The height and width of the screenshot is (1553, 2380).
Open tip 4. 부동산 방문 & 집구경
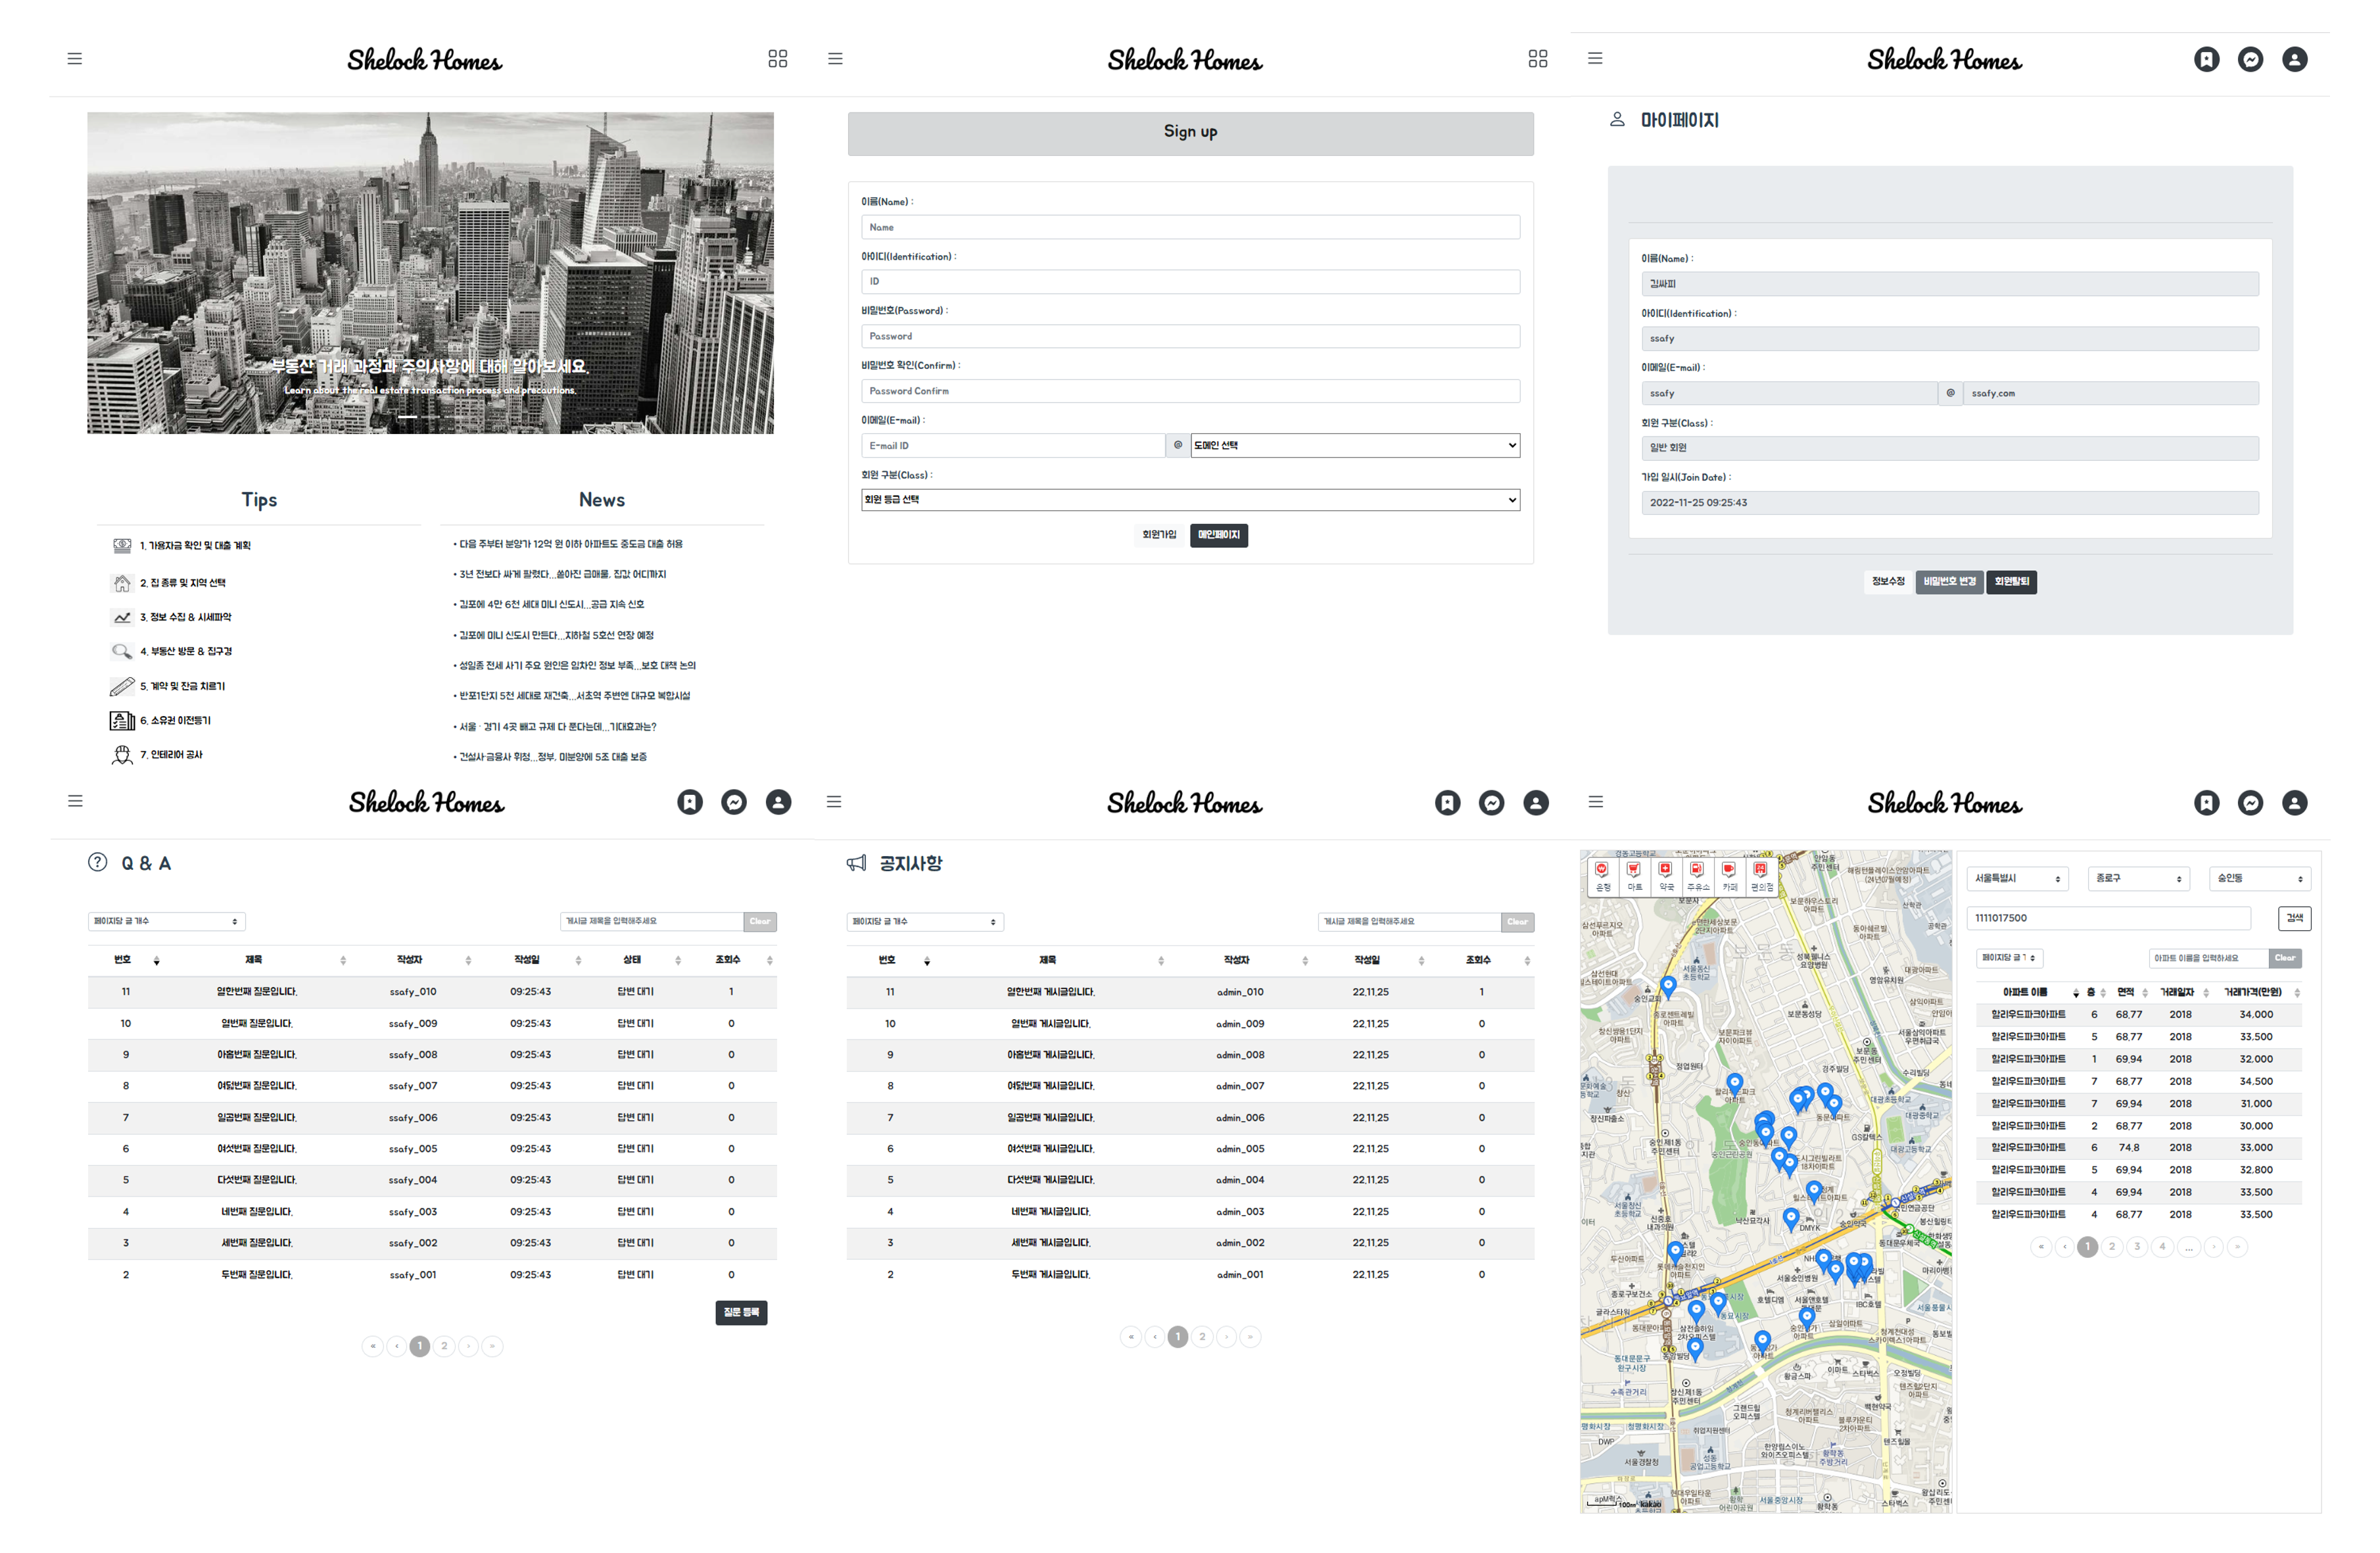[186, 651]
